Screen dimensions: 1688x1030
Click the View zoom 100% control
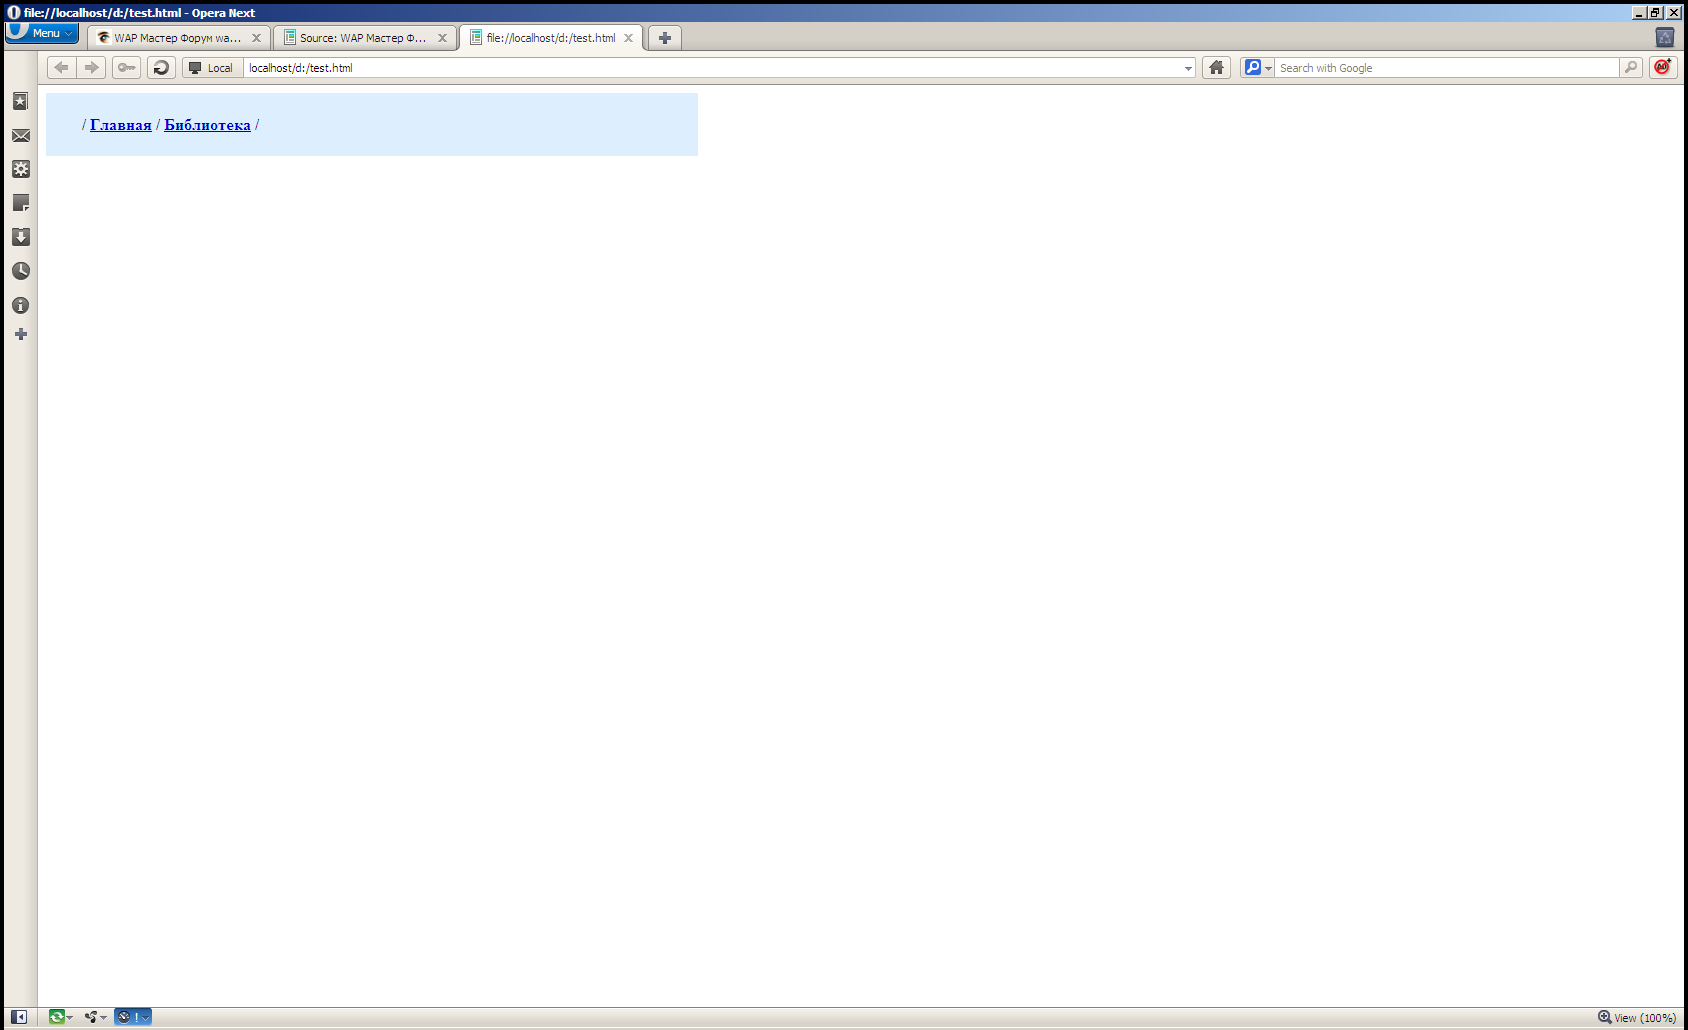click(x=1637, y=1018)
